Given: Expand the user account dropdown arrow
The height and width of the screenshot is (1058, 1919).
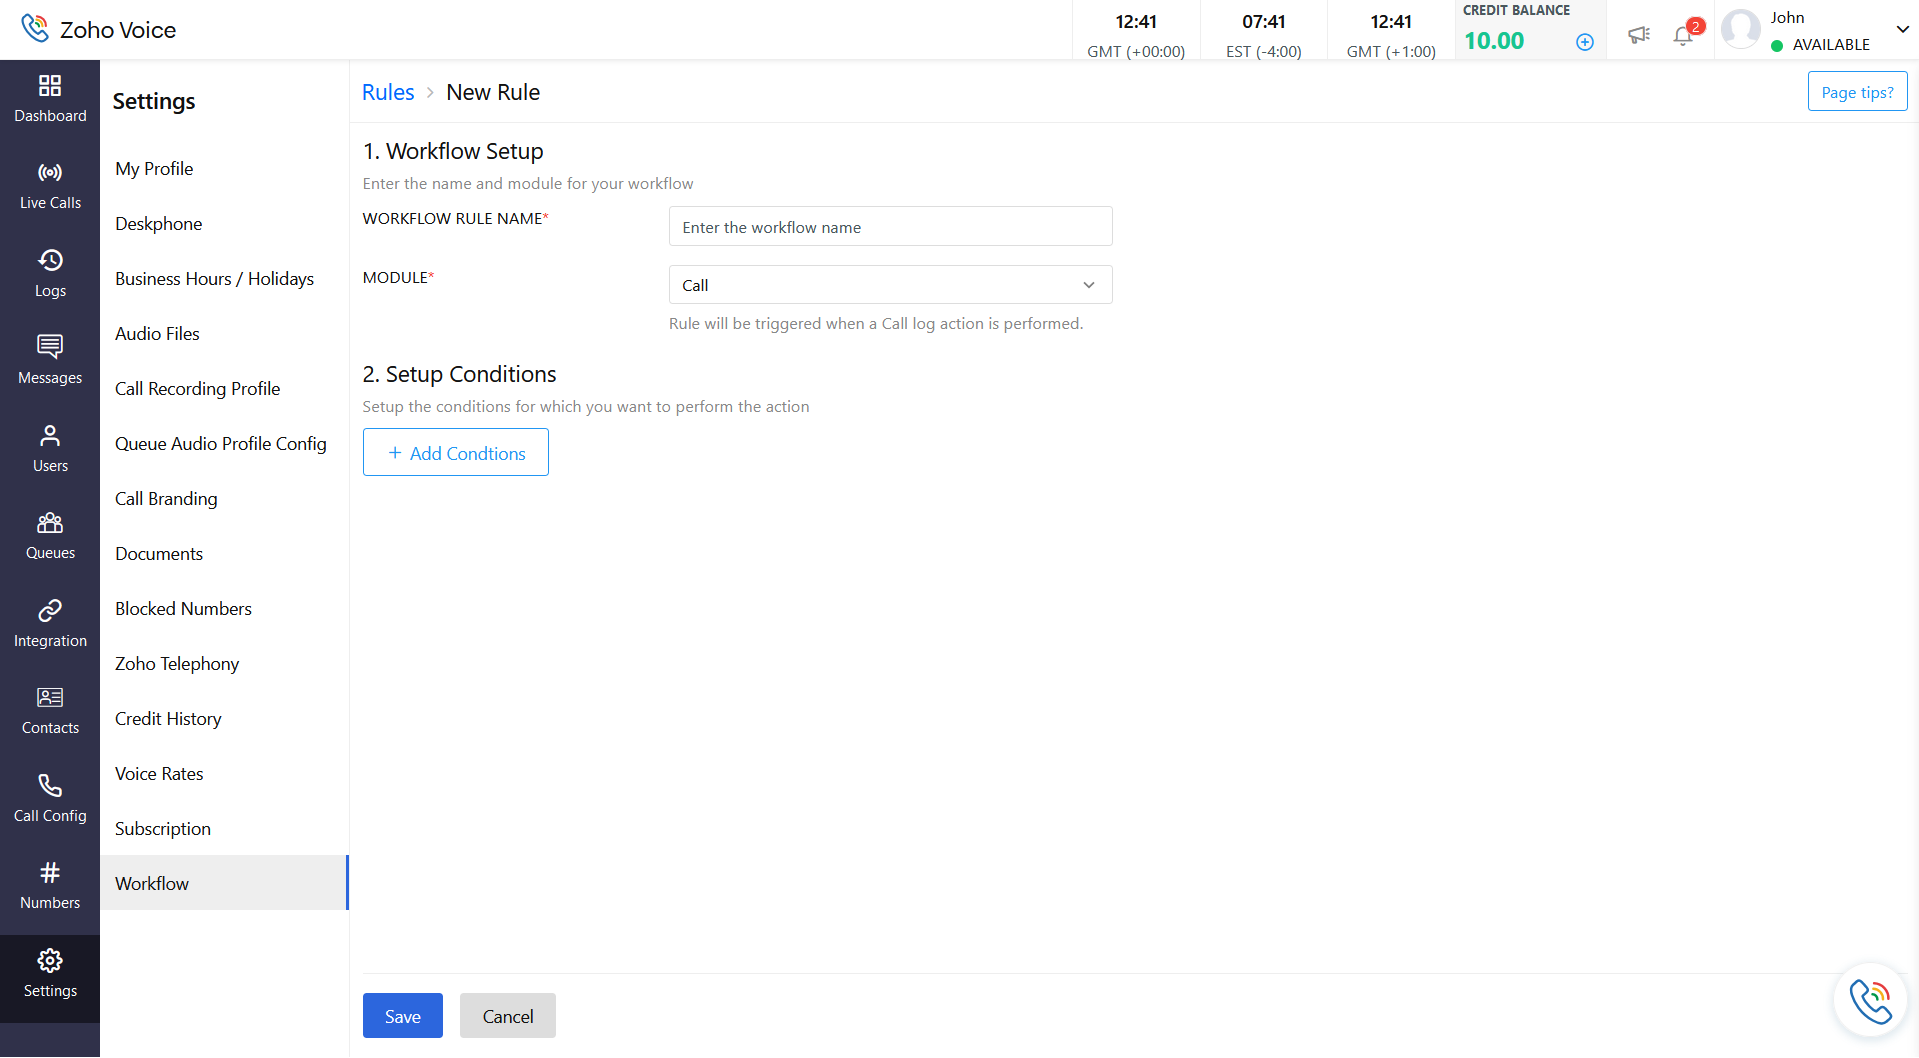Looking at the screenshot, I should point(1903,30).
